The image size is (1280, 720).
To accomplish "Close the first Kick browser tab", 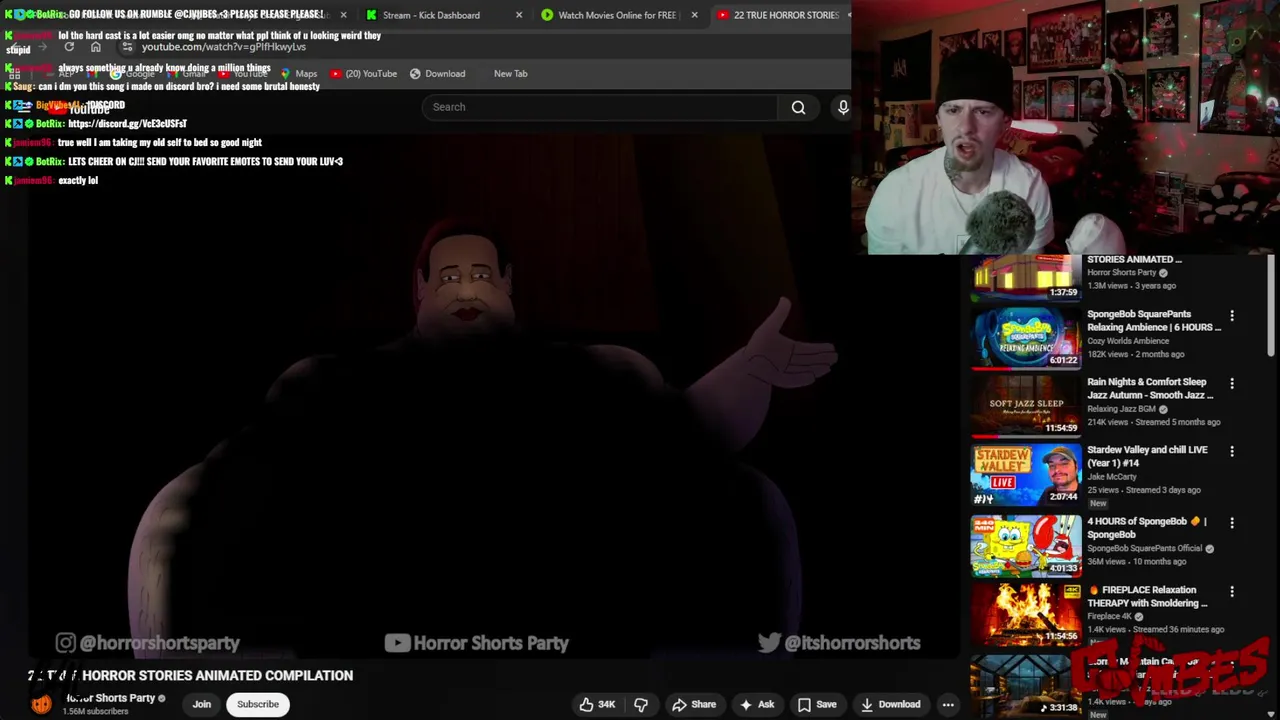I will (x=343, y=15).
